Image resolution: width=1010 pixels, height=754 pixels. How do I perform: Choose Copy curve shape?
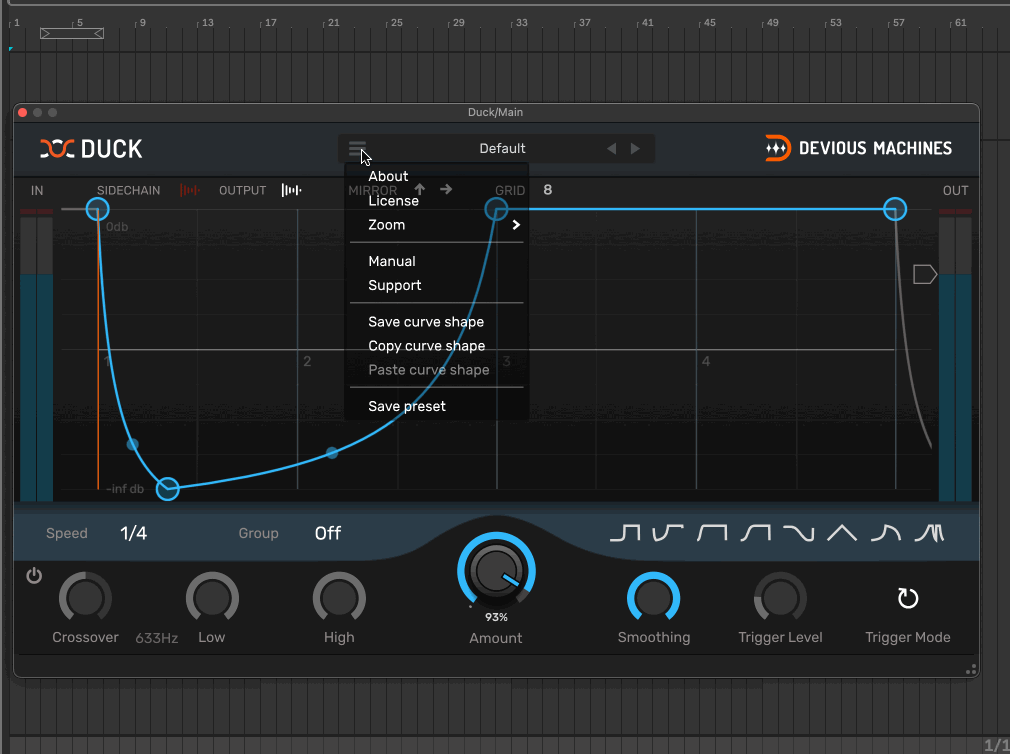click(426, 346)
